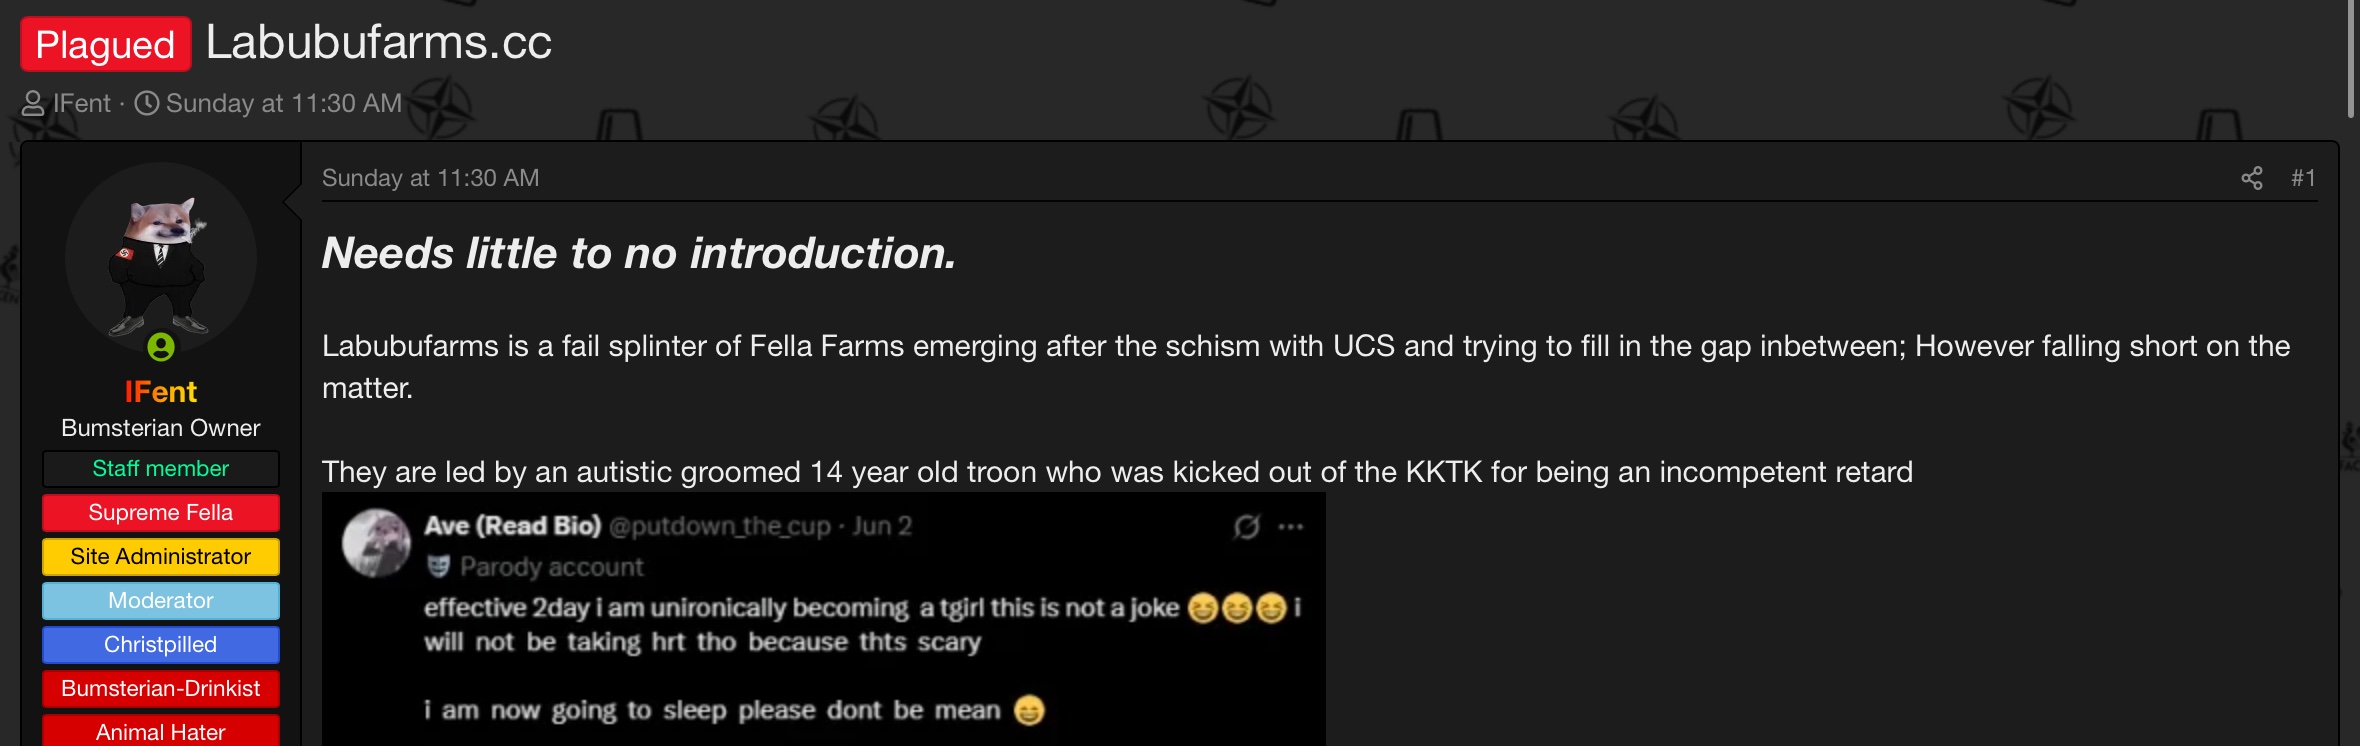Image resolution: width=2360 pixels, height=746 pixels.
Task: Click the mask icon beside Parody account
Action: pyautogui.click(x=438, y=567)
